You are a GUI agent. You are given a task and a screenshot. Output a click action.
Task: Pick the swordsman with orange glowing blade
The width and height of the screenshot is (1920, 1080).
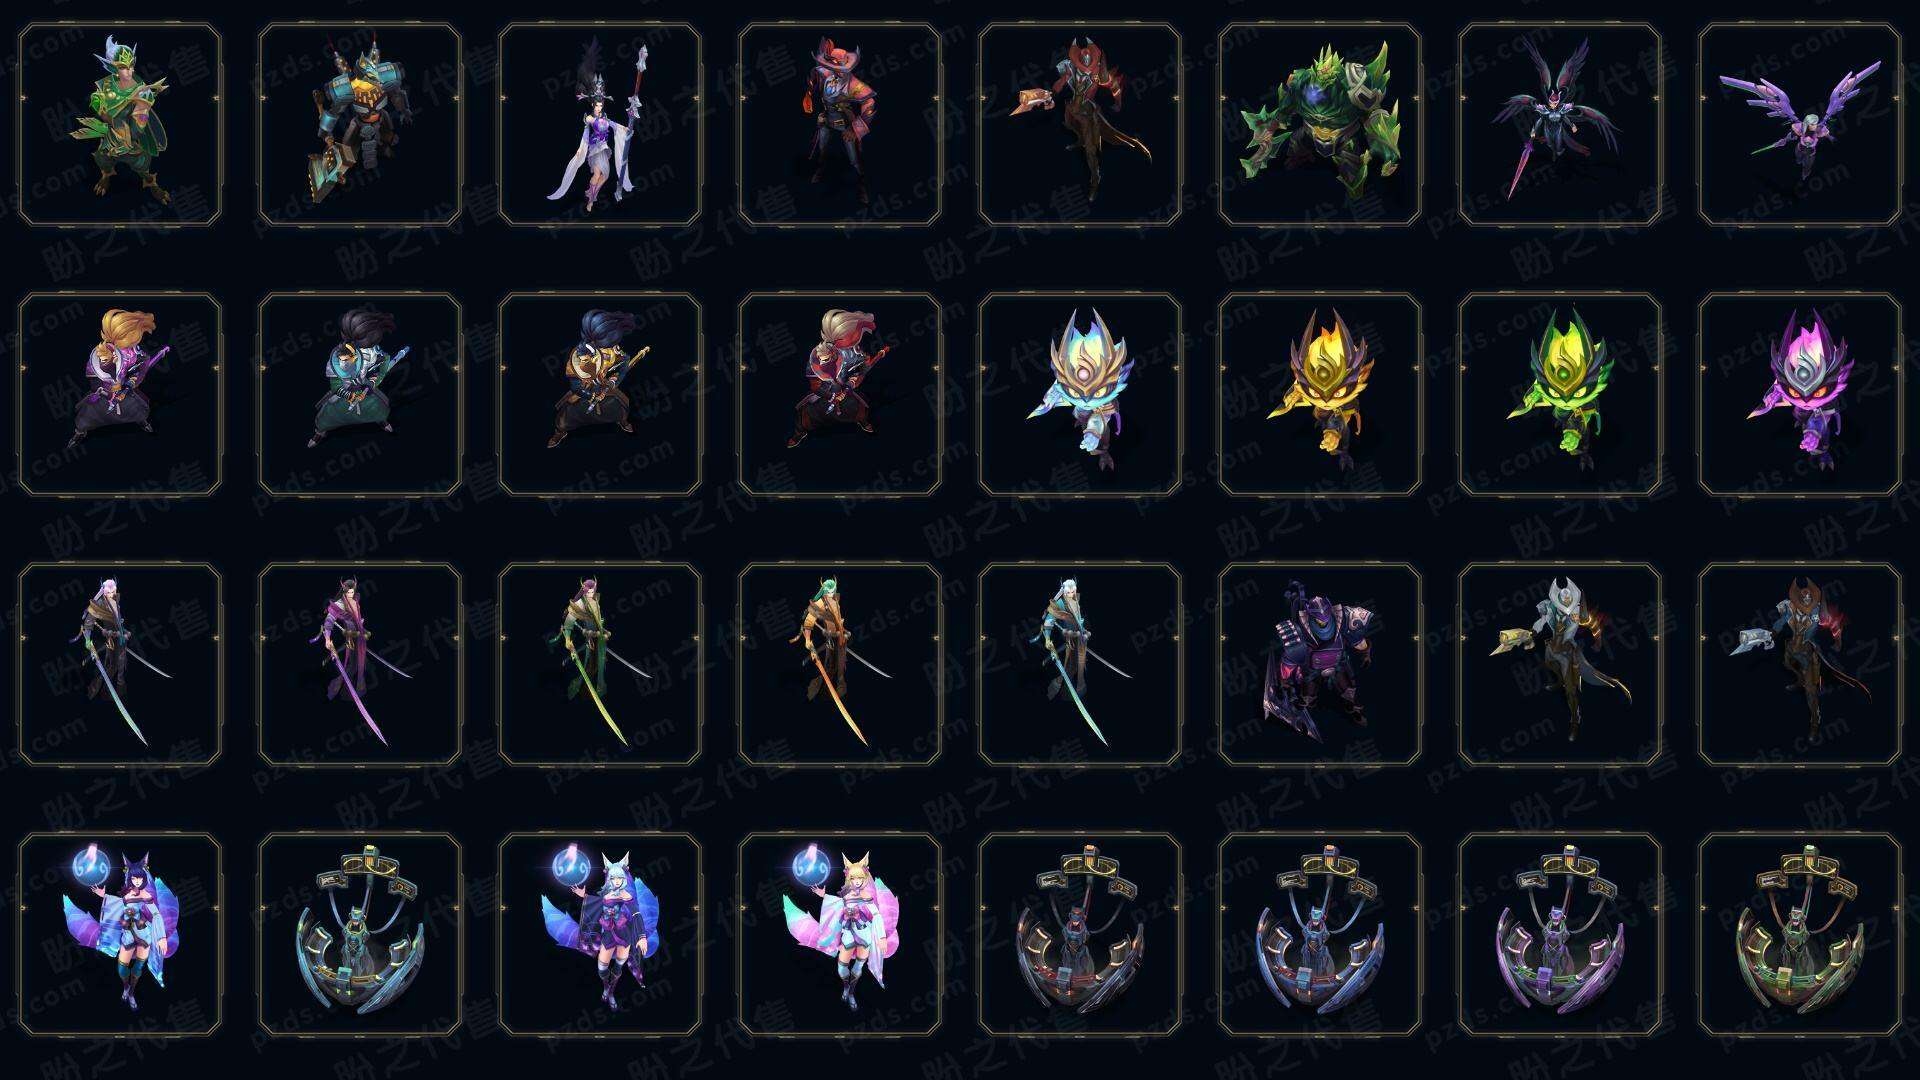840,664
